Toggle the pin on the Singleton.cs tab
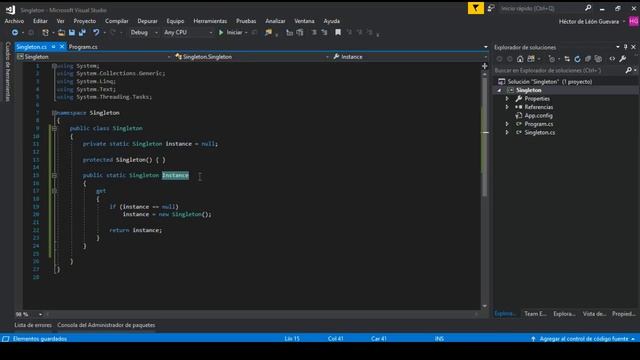Viewport: 640px width, 360px height. (x=53, y=47)
